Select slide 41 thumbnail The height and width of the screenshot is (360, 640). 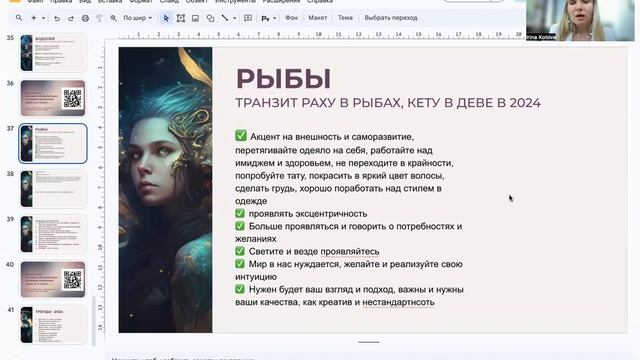click(x=53, y=325)
